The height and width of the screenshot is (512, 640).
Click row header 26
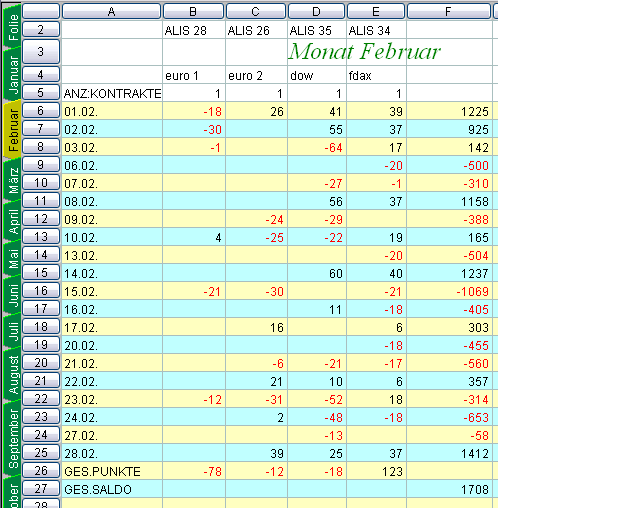[40, 471]
